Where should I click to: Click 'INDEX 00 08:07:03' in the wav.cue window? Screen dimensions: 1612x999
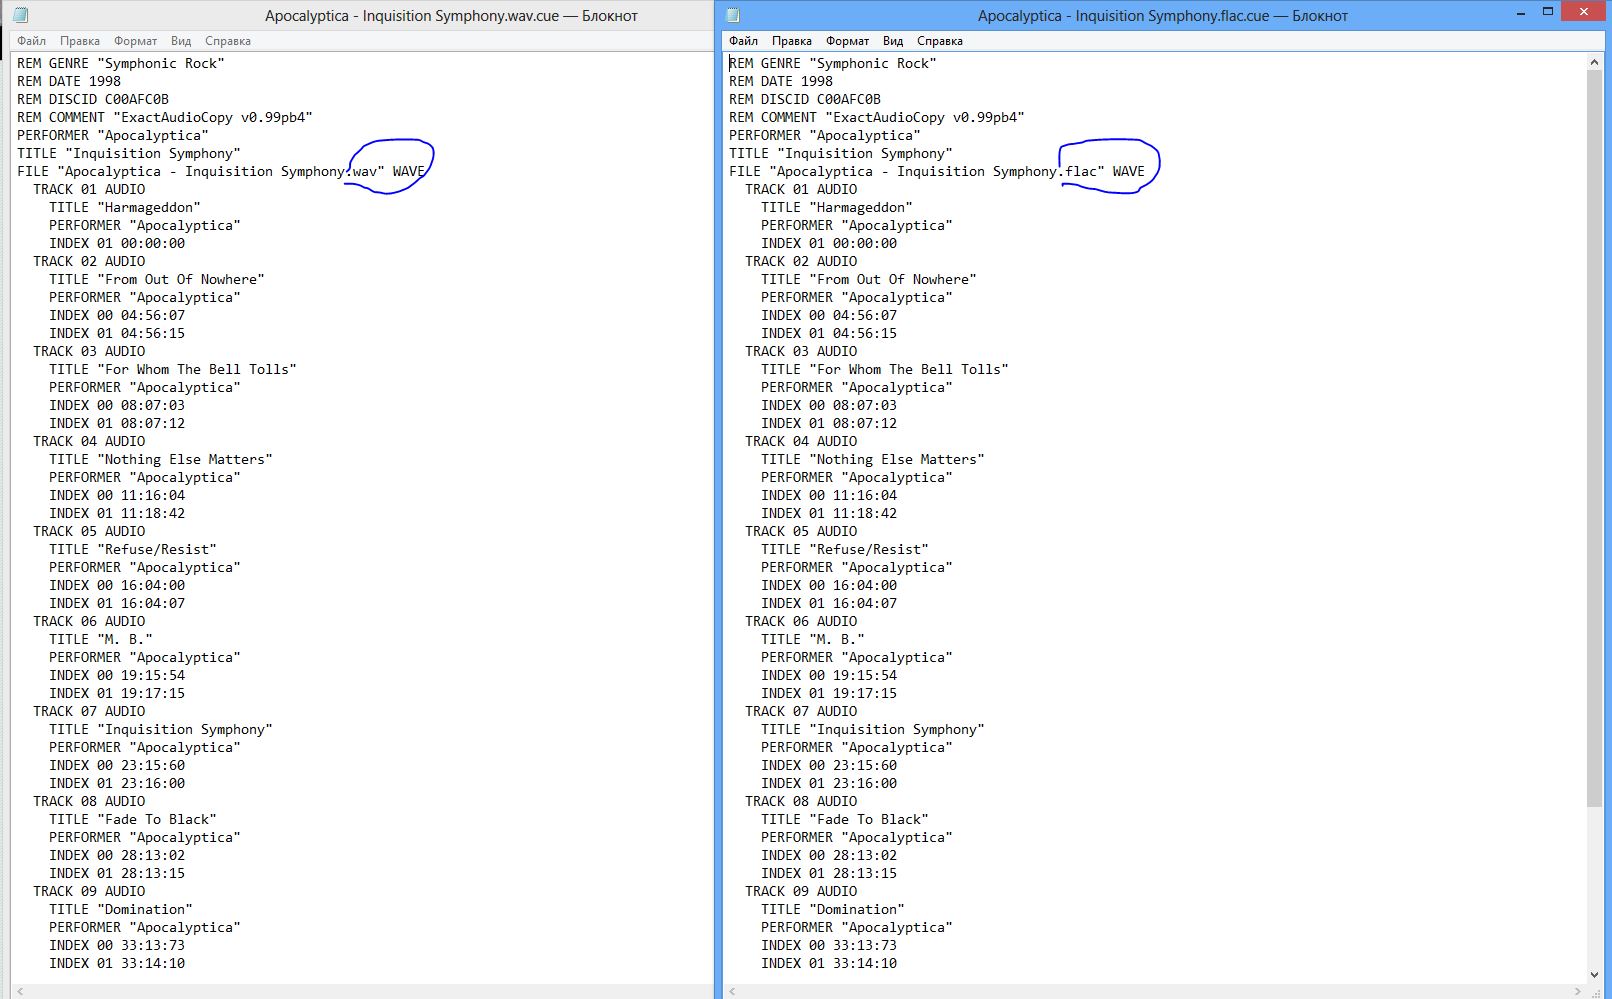117,406
